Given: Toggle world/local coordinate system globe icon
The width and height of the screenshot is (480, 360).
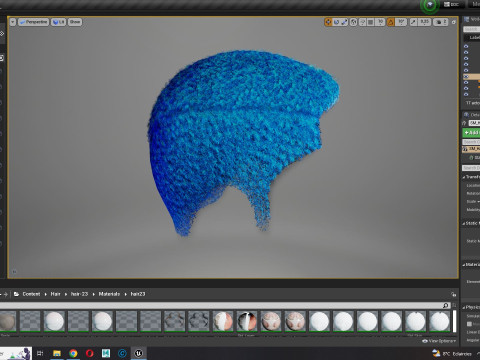Looking at the screenshot, I should click(354, 22).
